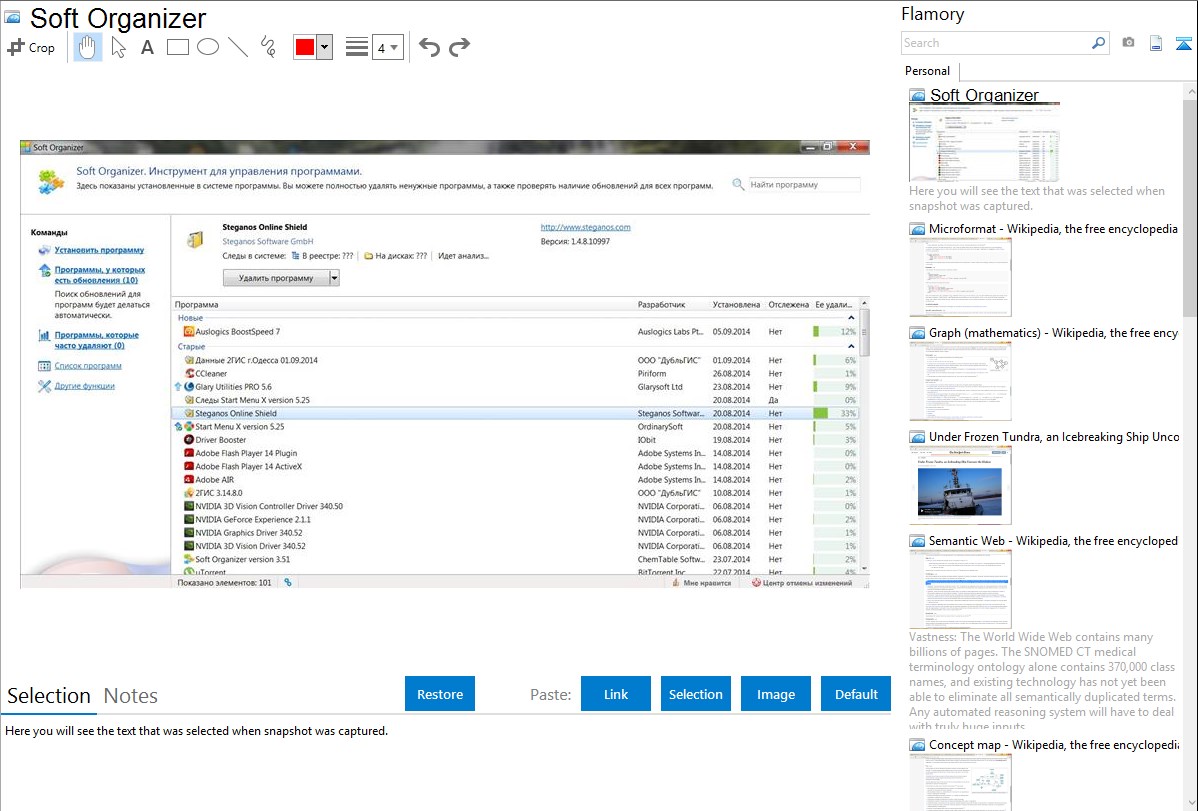1198x811 pixels.
Task: Undo the last edit
Action: pyautogui.click(x=429, y=47)
